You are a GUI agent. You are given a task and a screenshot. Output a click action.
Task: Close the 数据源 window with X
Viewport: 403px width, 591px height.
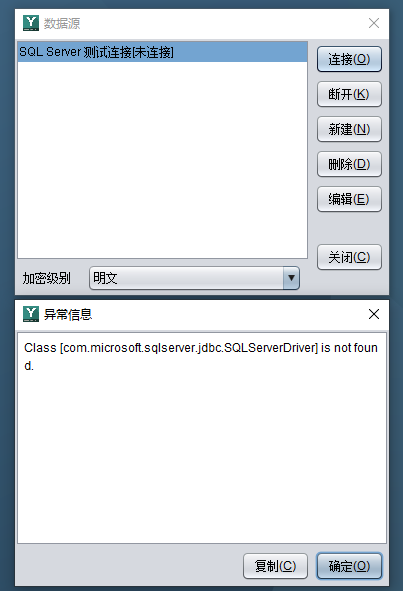click(x=374, y=23)
